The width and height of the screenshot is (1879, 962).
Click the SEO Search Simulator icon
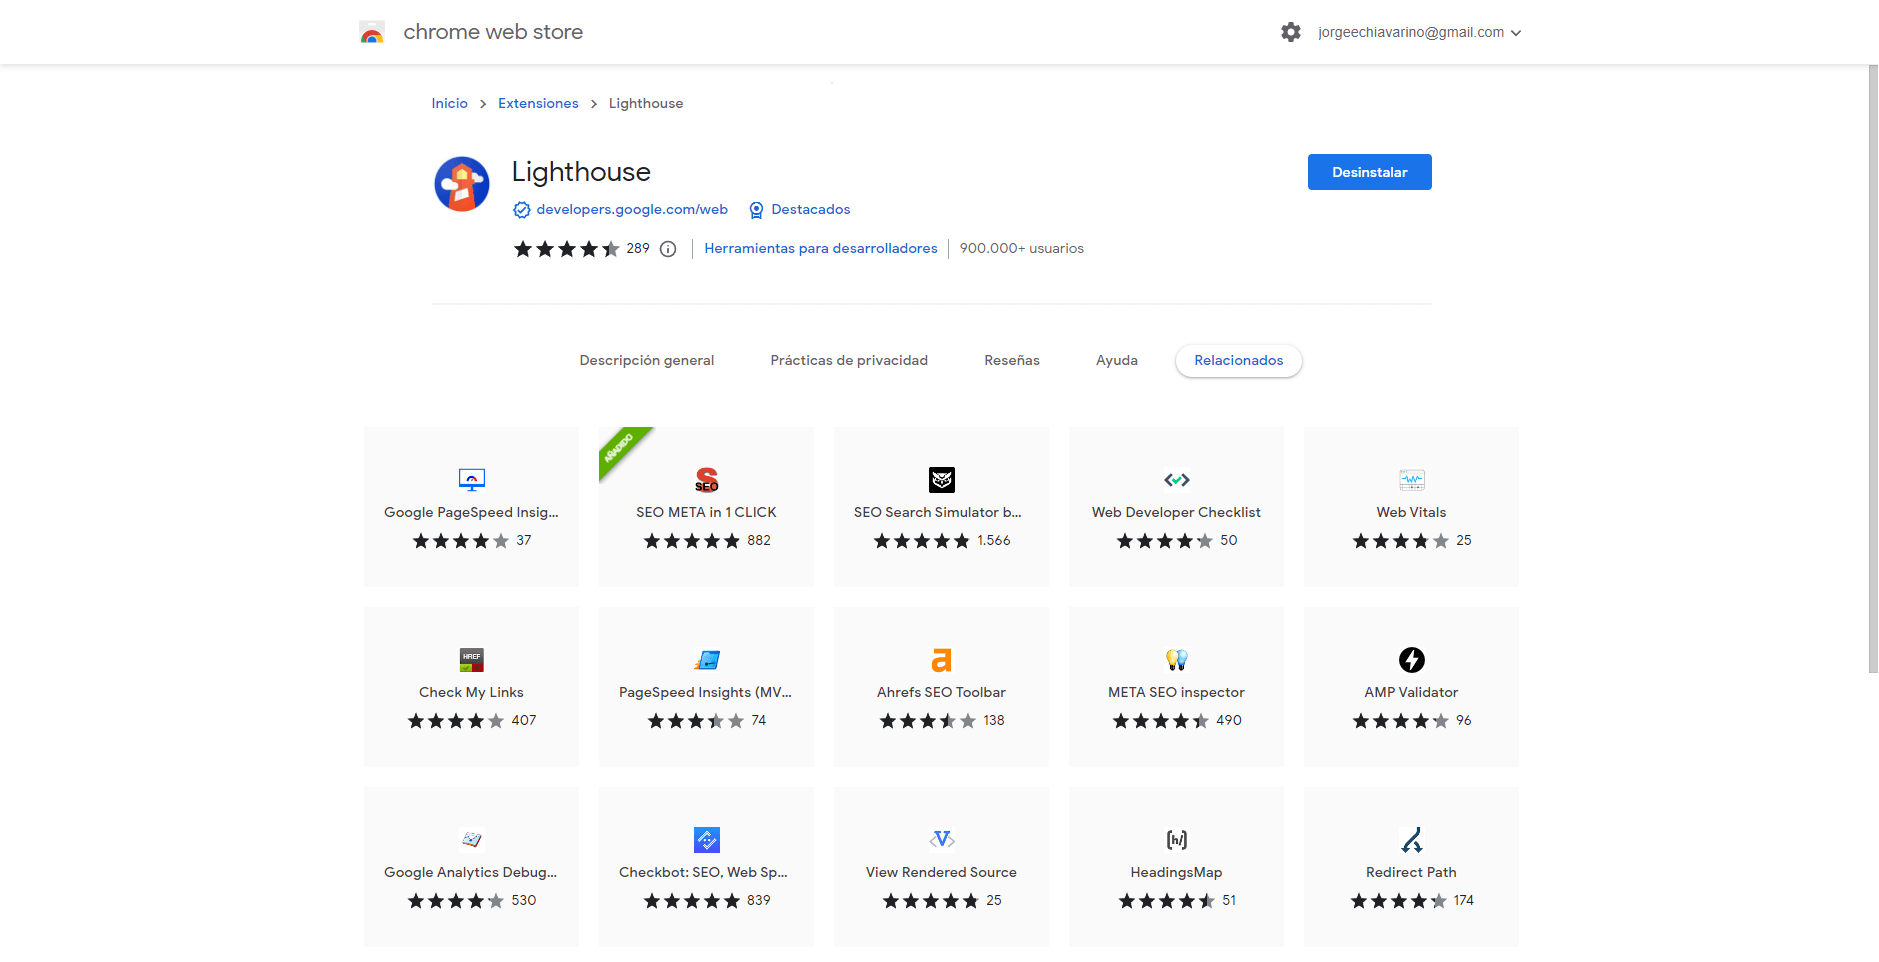[x=942, y=480]
